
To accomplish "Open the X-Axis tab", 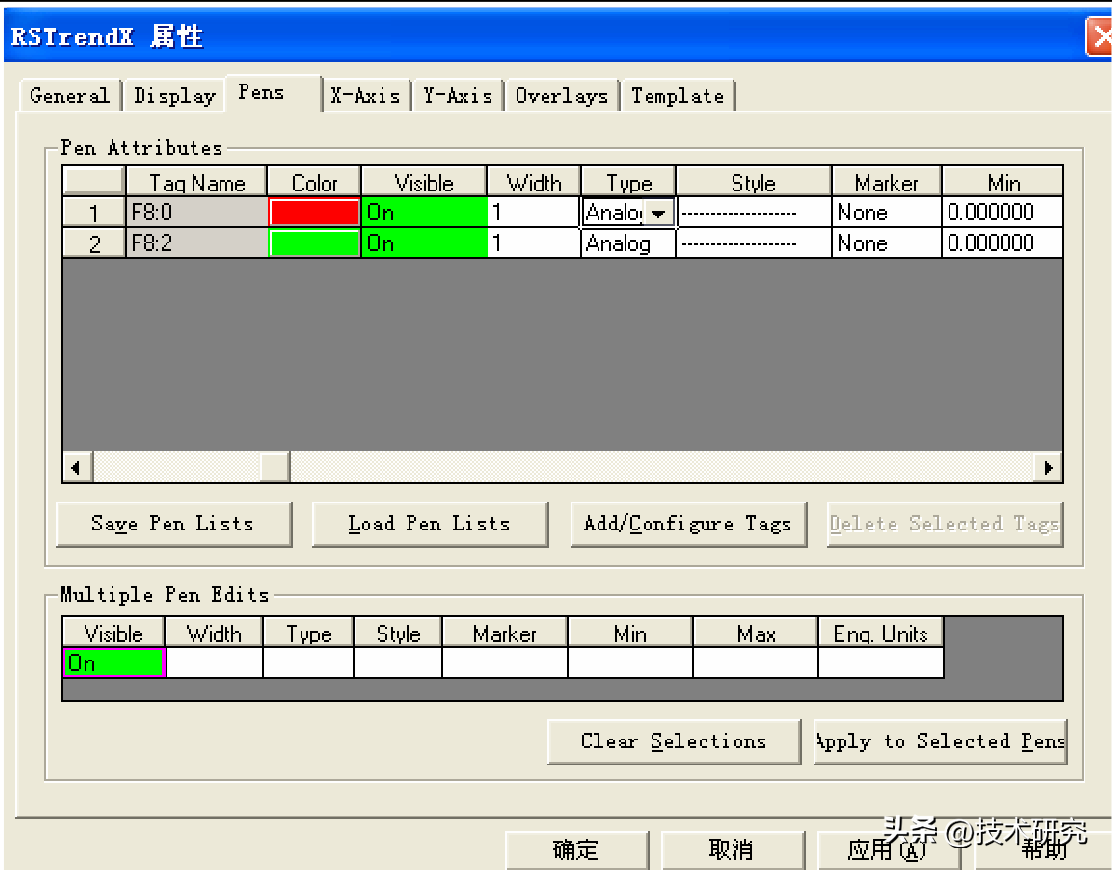I will [x=365, y=96].
